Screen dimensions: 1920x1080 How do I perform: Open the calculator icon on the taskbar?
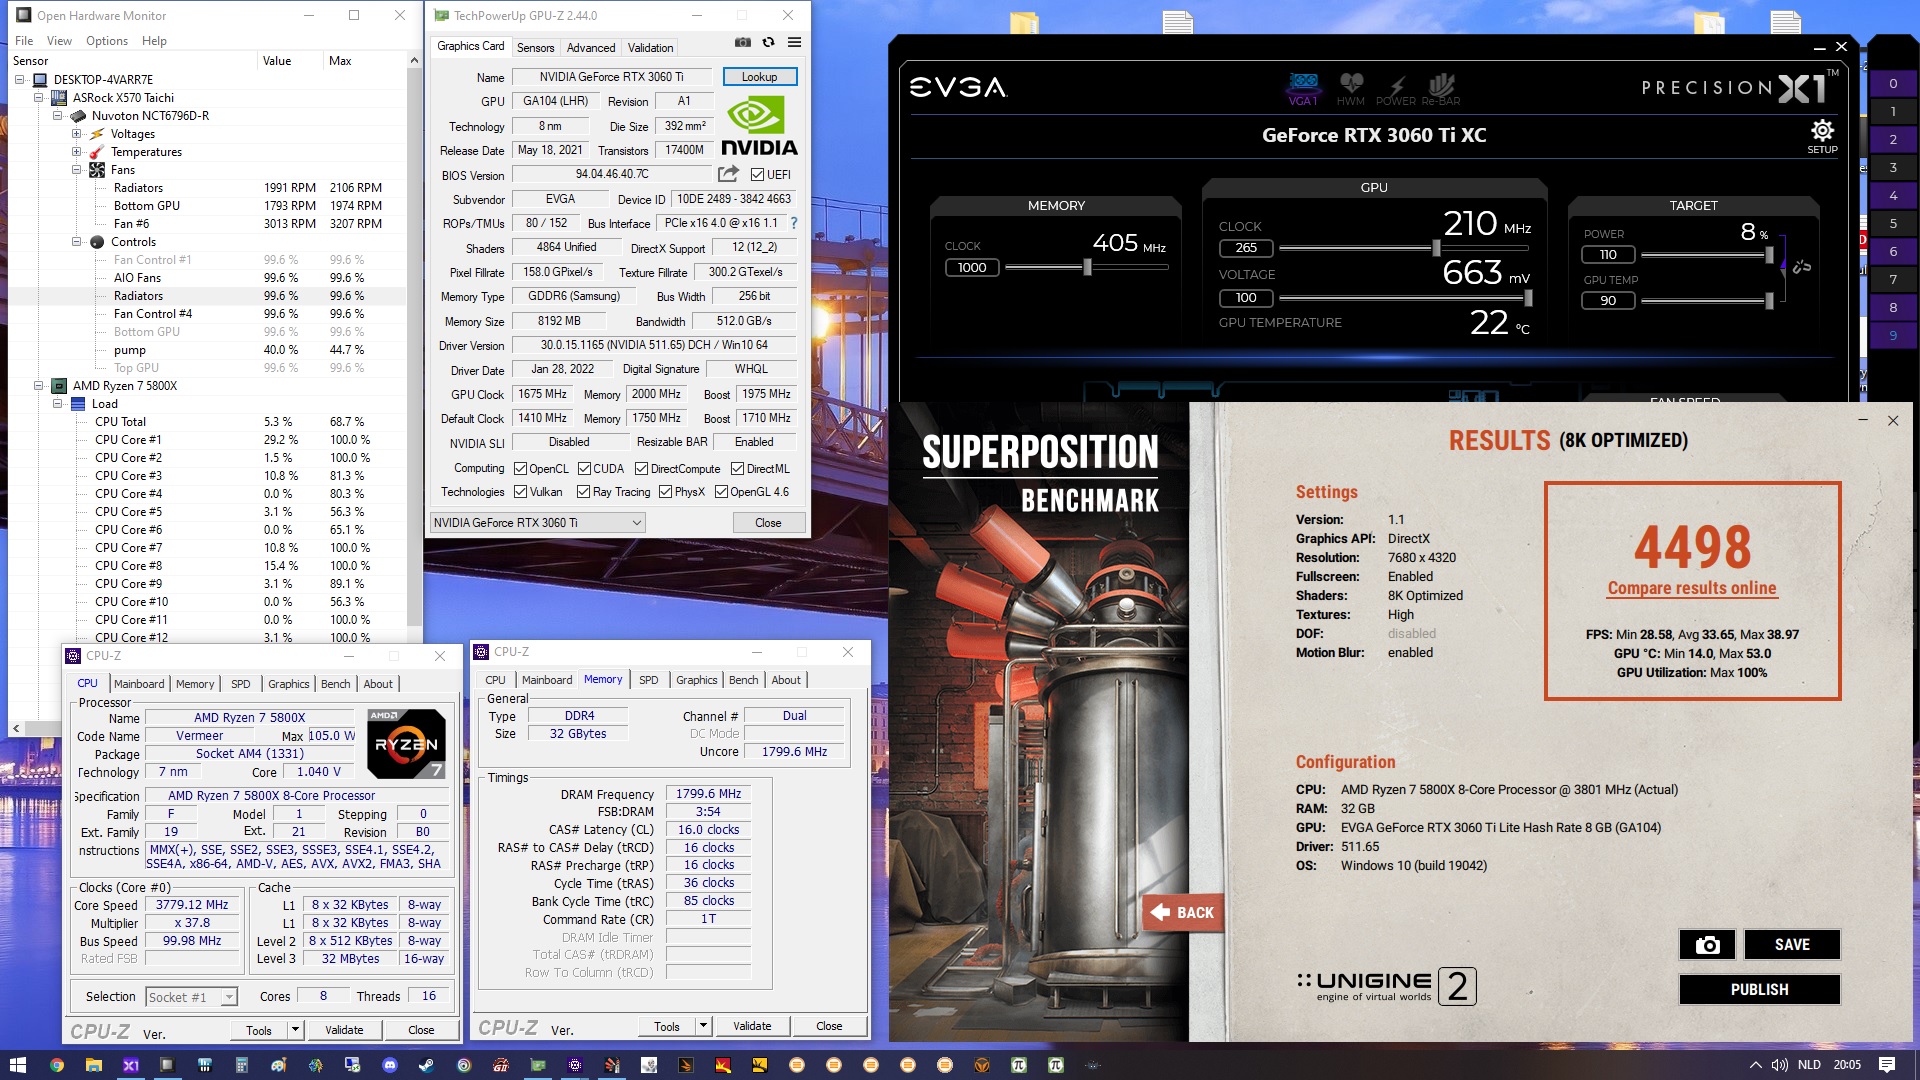click(241, 1065)
